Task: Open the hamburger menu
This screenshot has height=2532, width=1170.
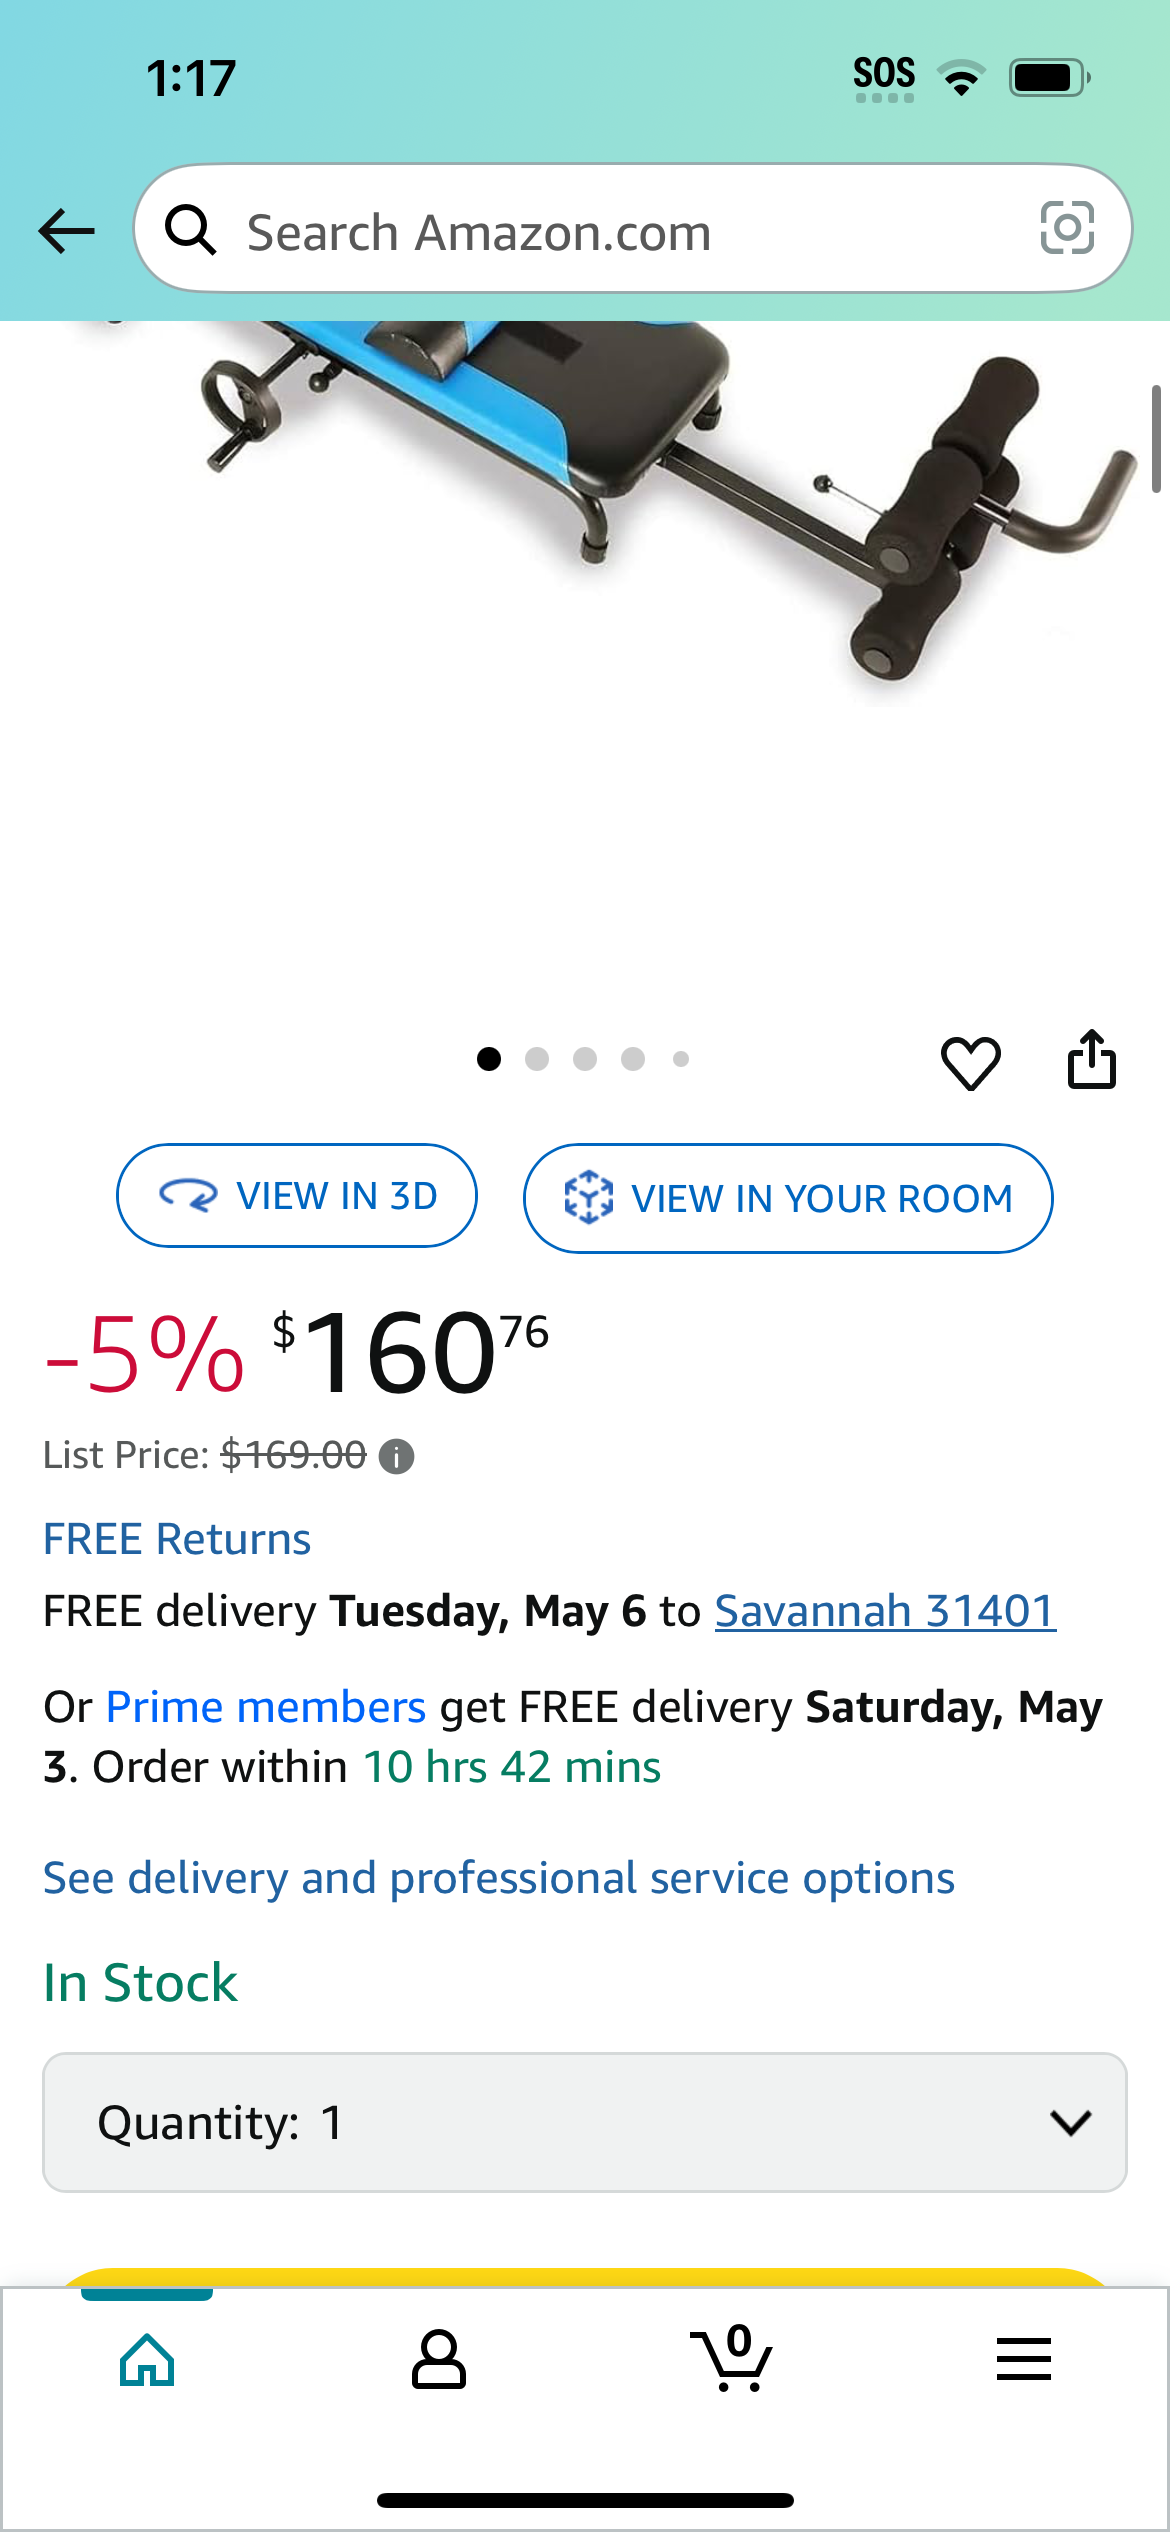Action: click(1024, 2359)
